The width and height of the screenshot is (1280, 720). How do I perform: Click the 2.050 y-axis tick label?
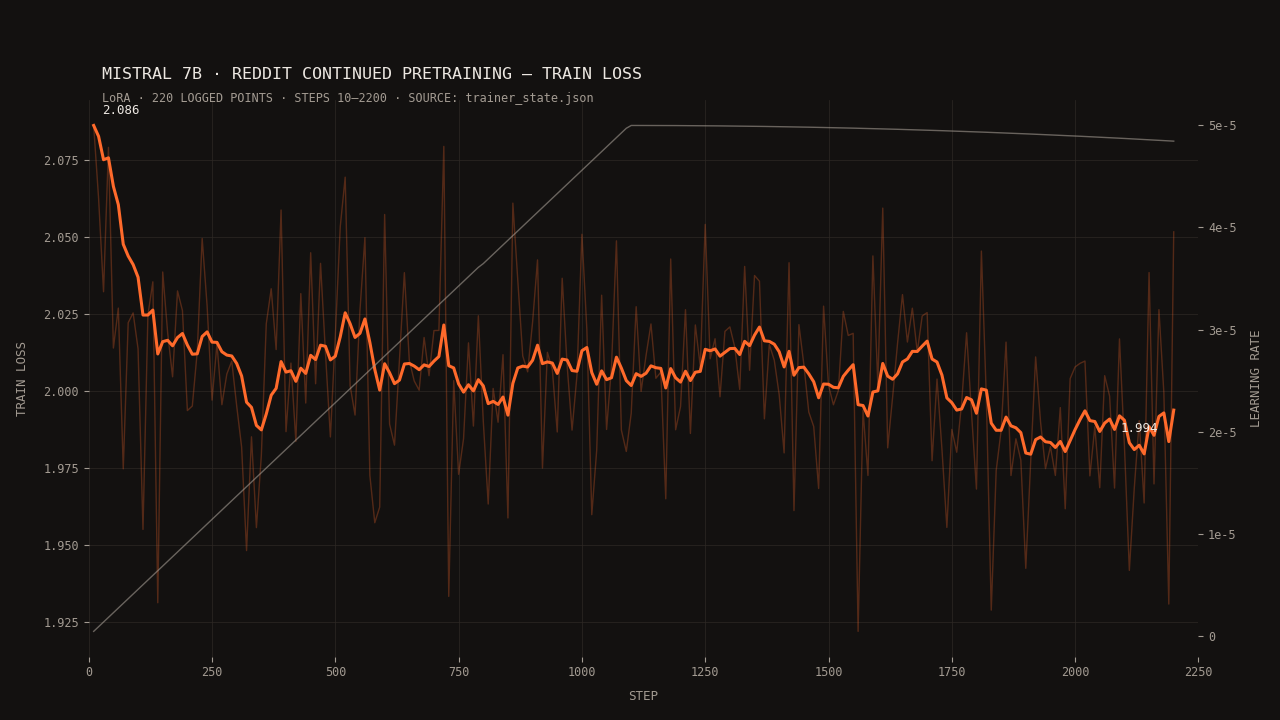[62, 237]
